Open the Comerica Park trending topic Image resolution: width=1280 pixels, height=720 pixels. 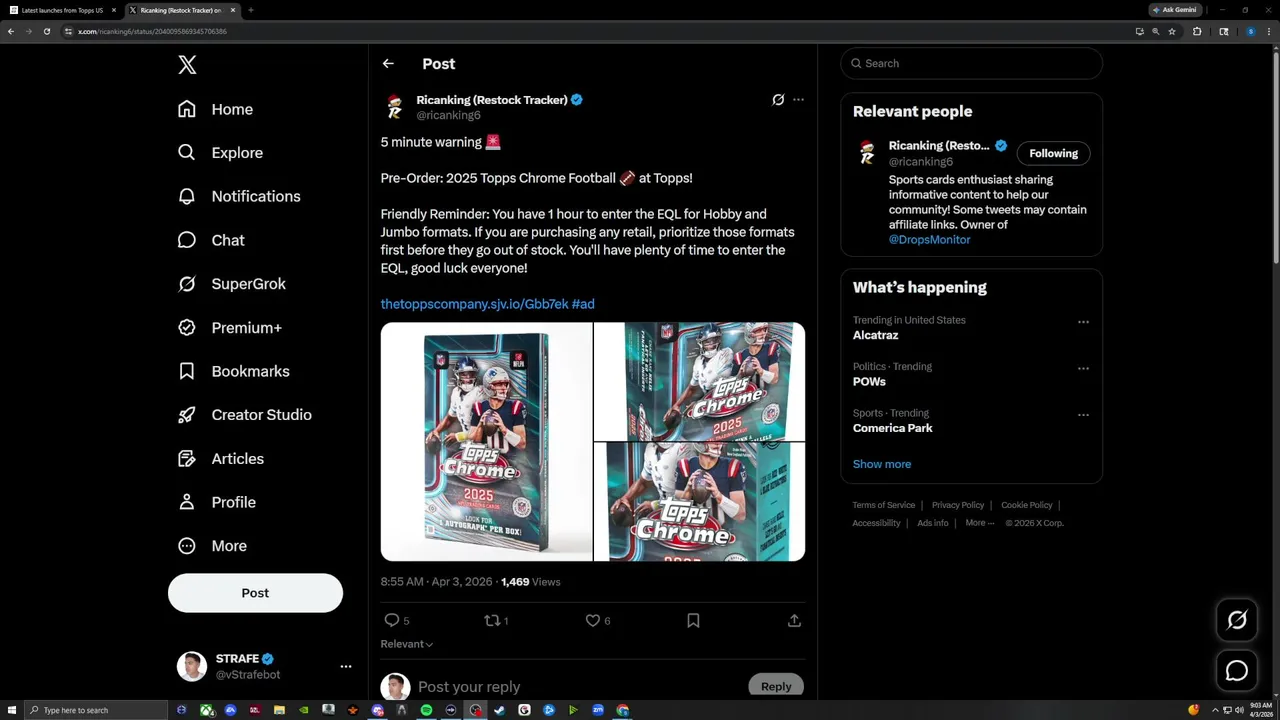(x=892, y=428)
